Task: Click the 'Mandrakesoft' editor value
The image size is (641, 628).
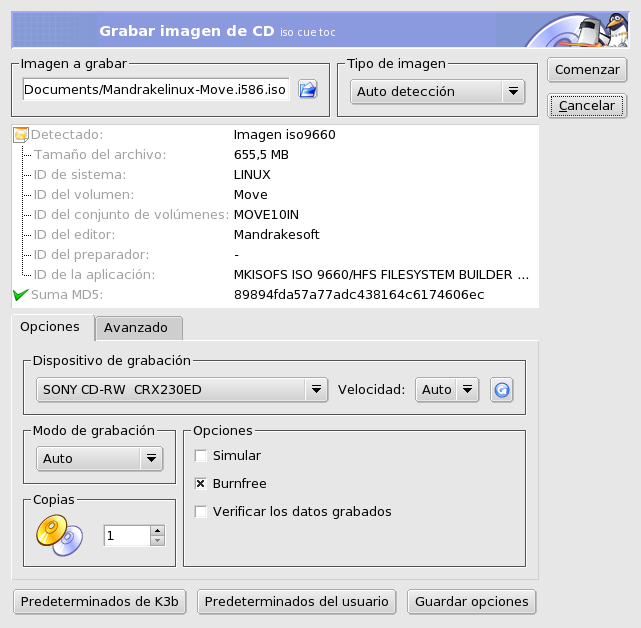Action: click(276, 235)
